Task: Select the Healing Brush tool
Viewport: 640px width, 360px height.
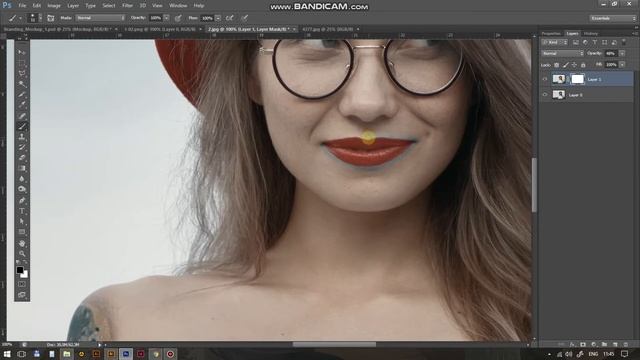Action: pyautogui.click(x=22, y=116)
